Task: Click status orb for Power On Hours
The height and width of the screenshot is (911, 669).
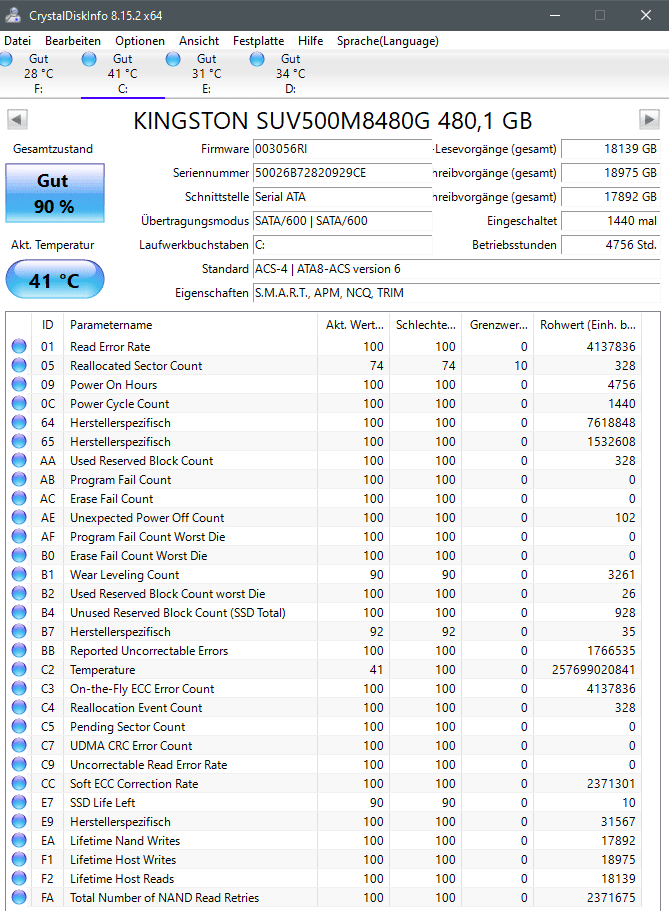Action: click(19, 385)
